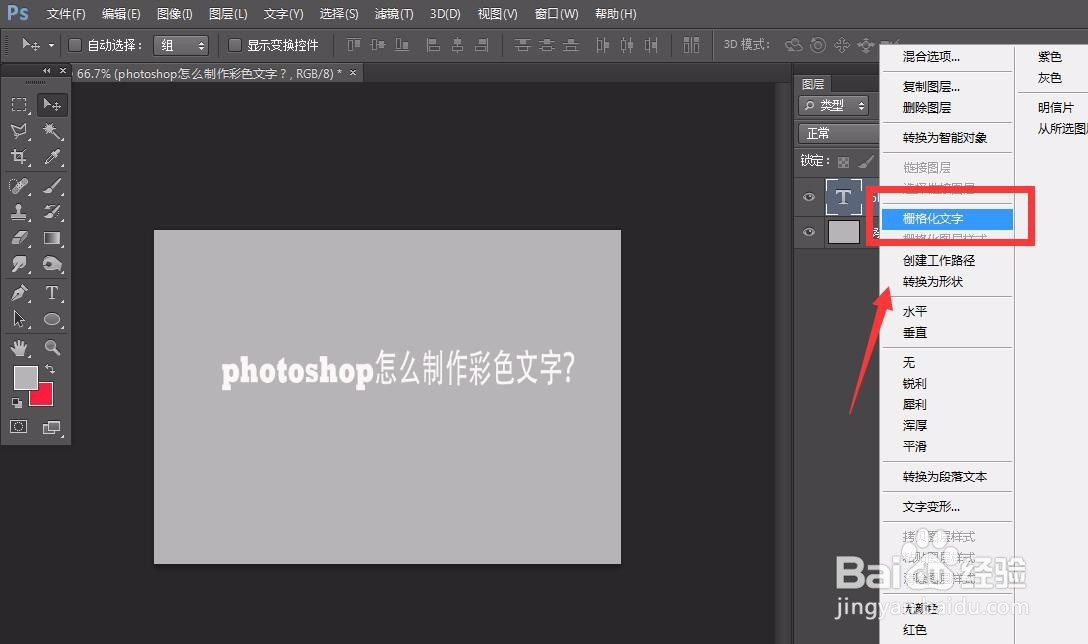Select the Eyedropper tool
This screenshot has height=644, width=1088.
click(x=52, y=157)
